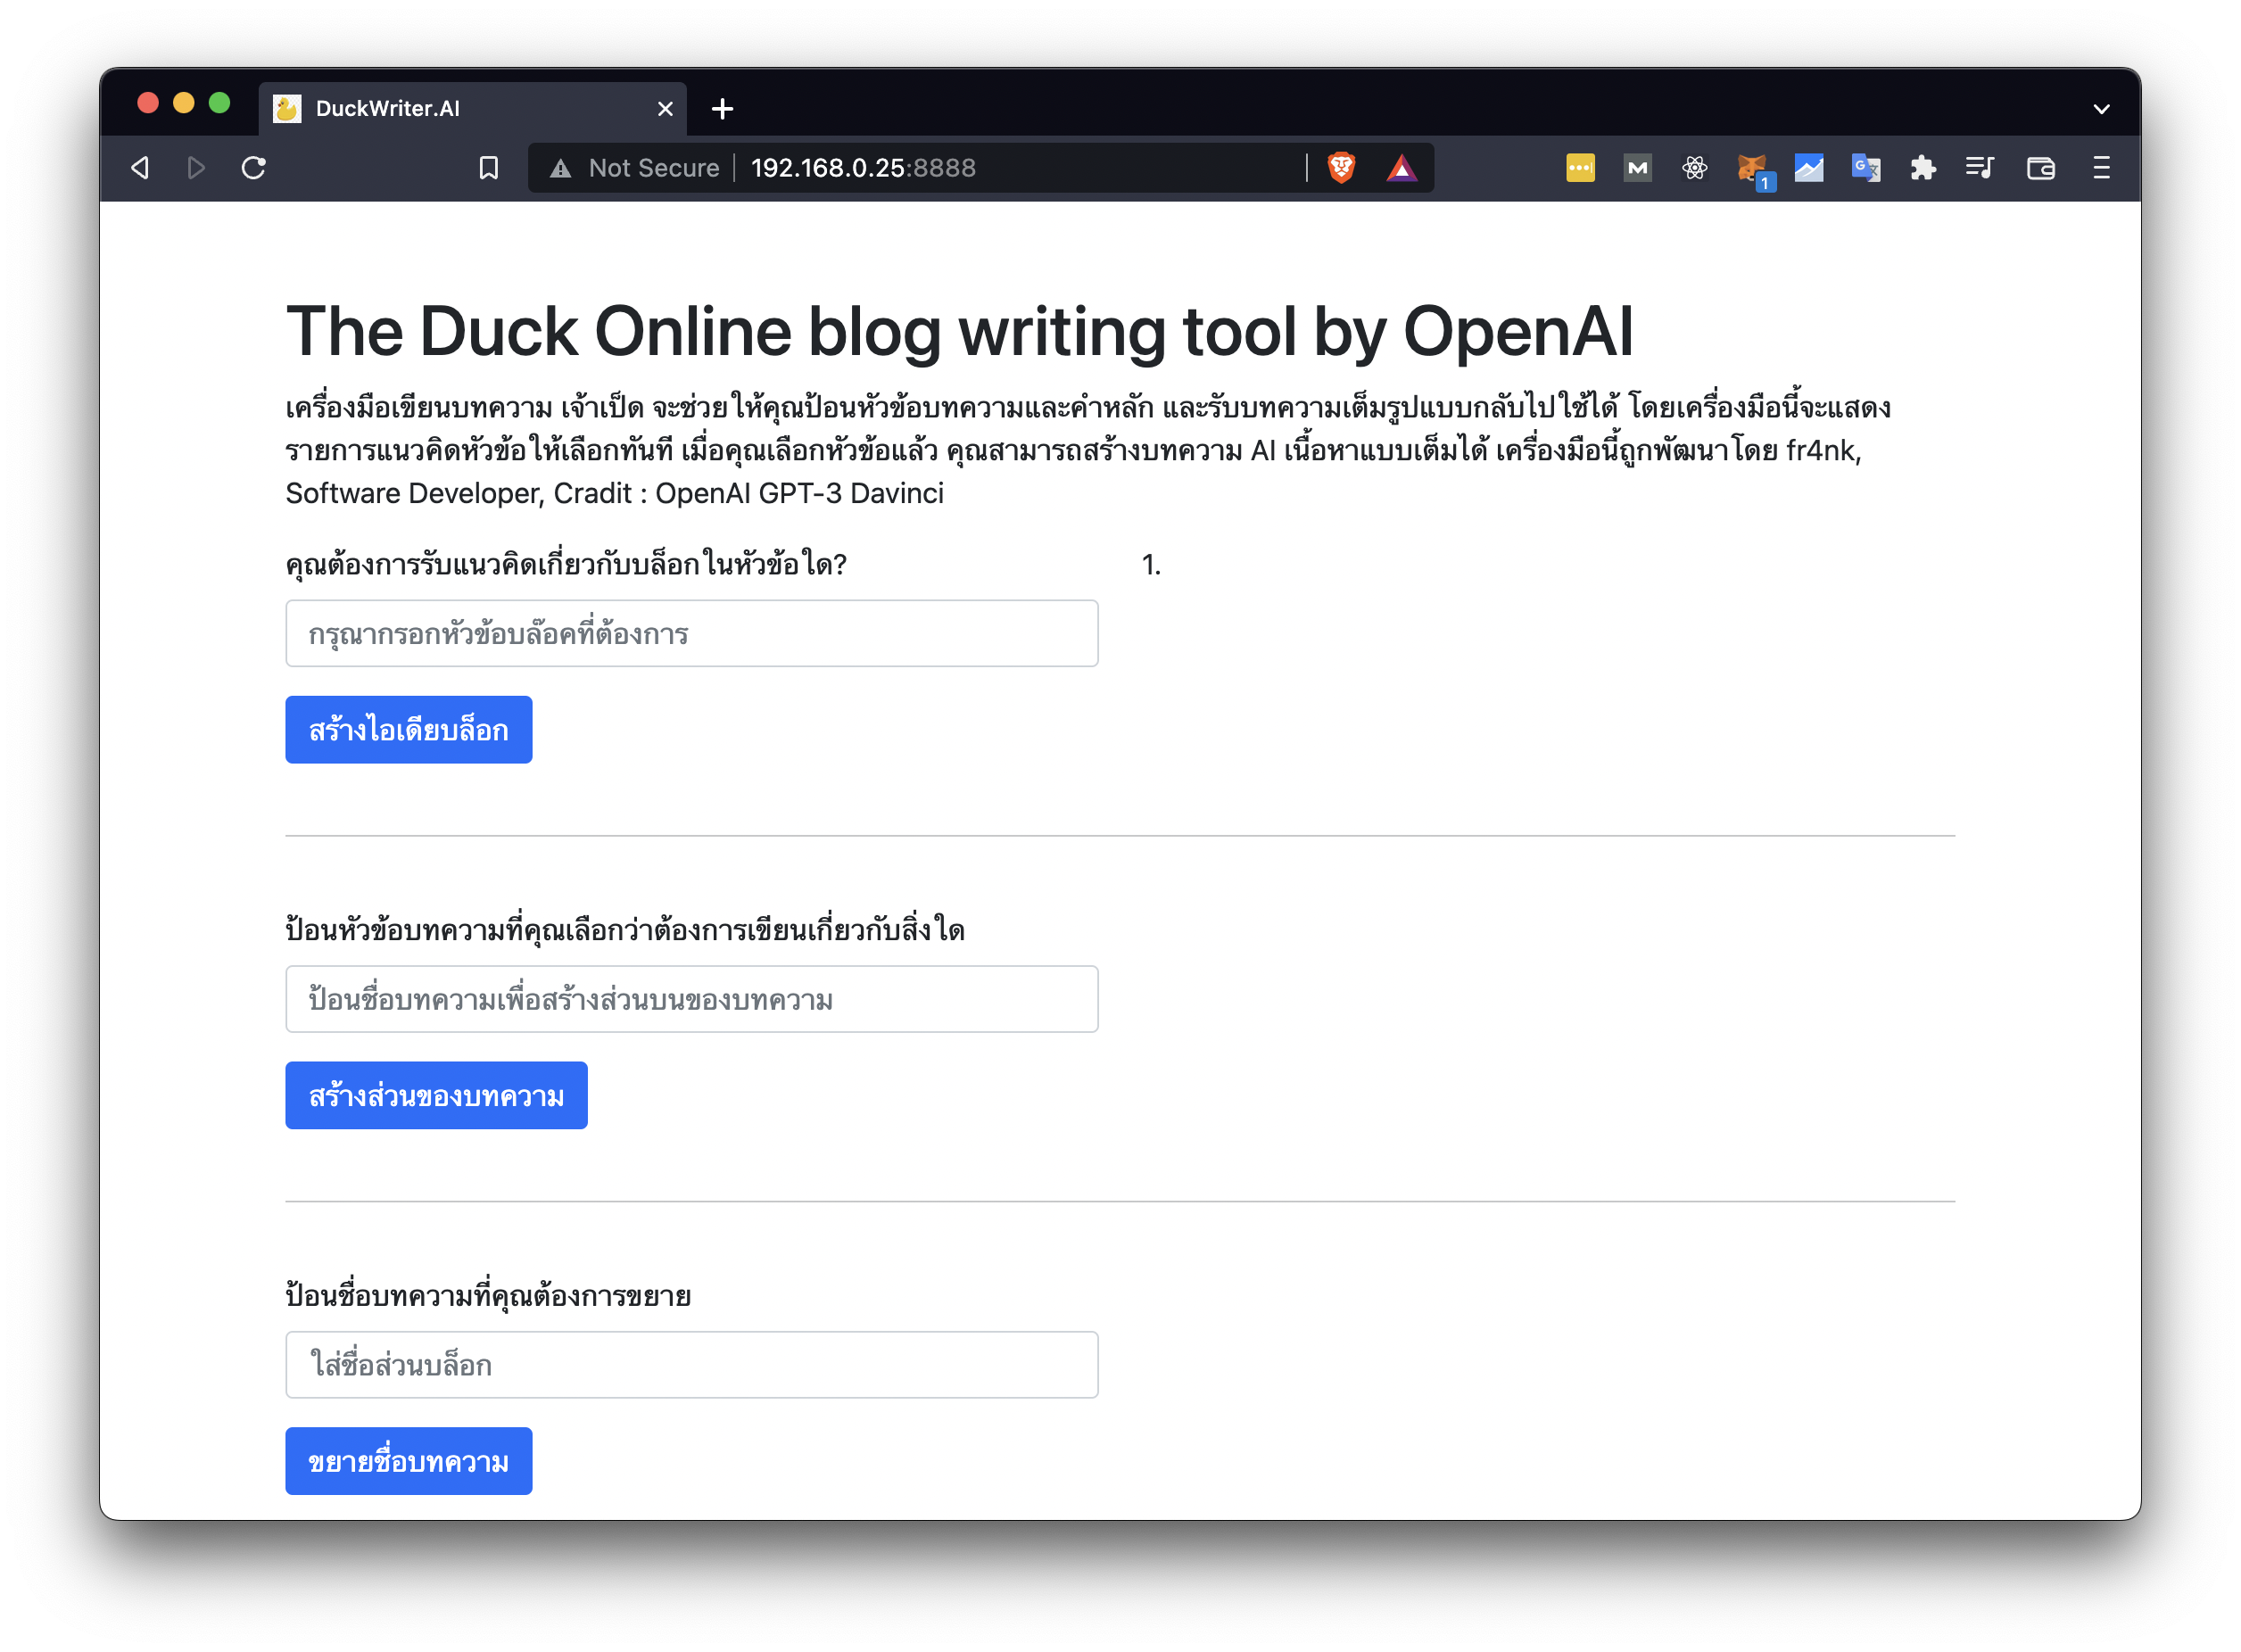Expand the tab search chevron
The width and height of the screenshot is (2241, 1652).
point(2102,107)
